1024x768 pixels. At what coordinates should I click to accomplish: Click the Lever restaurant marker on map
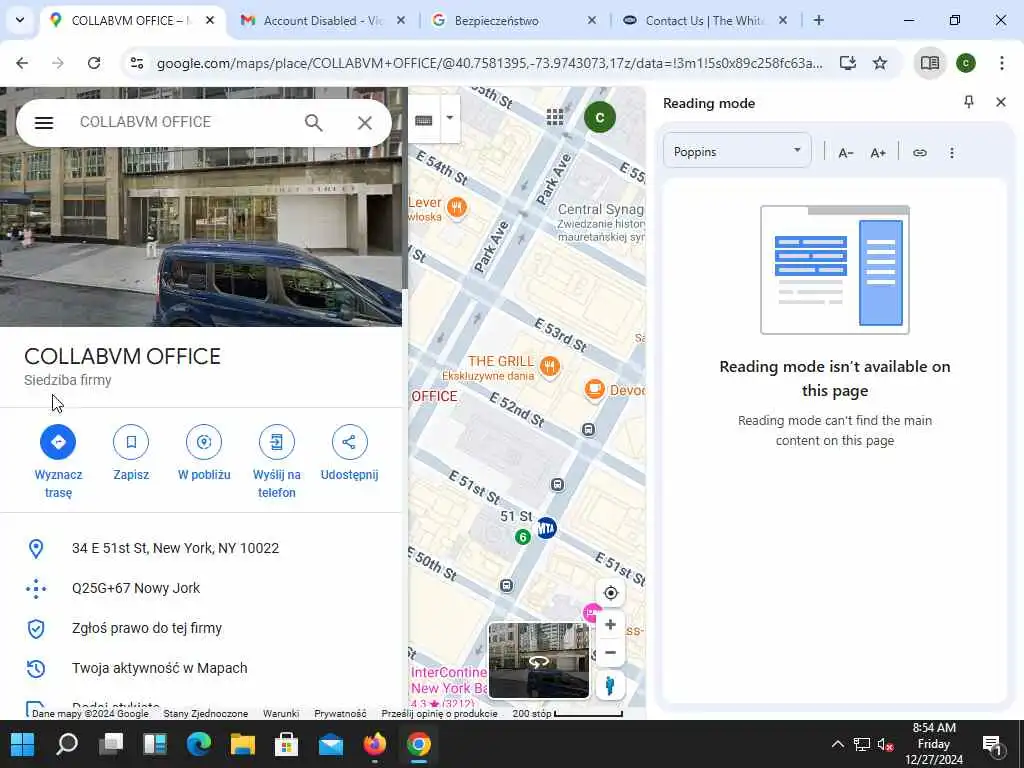(x=457, y=208)
